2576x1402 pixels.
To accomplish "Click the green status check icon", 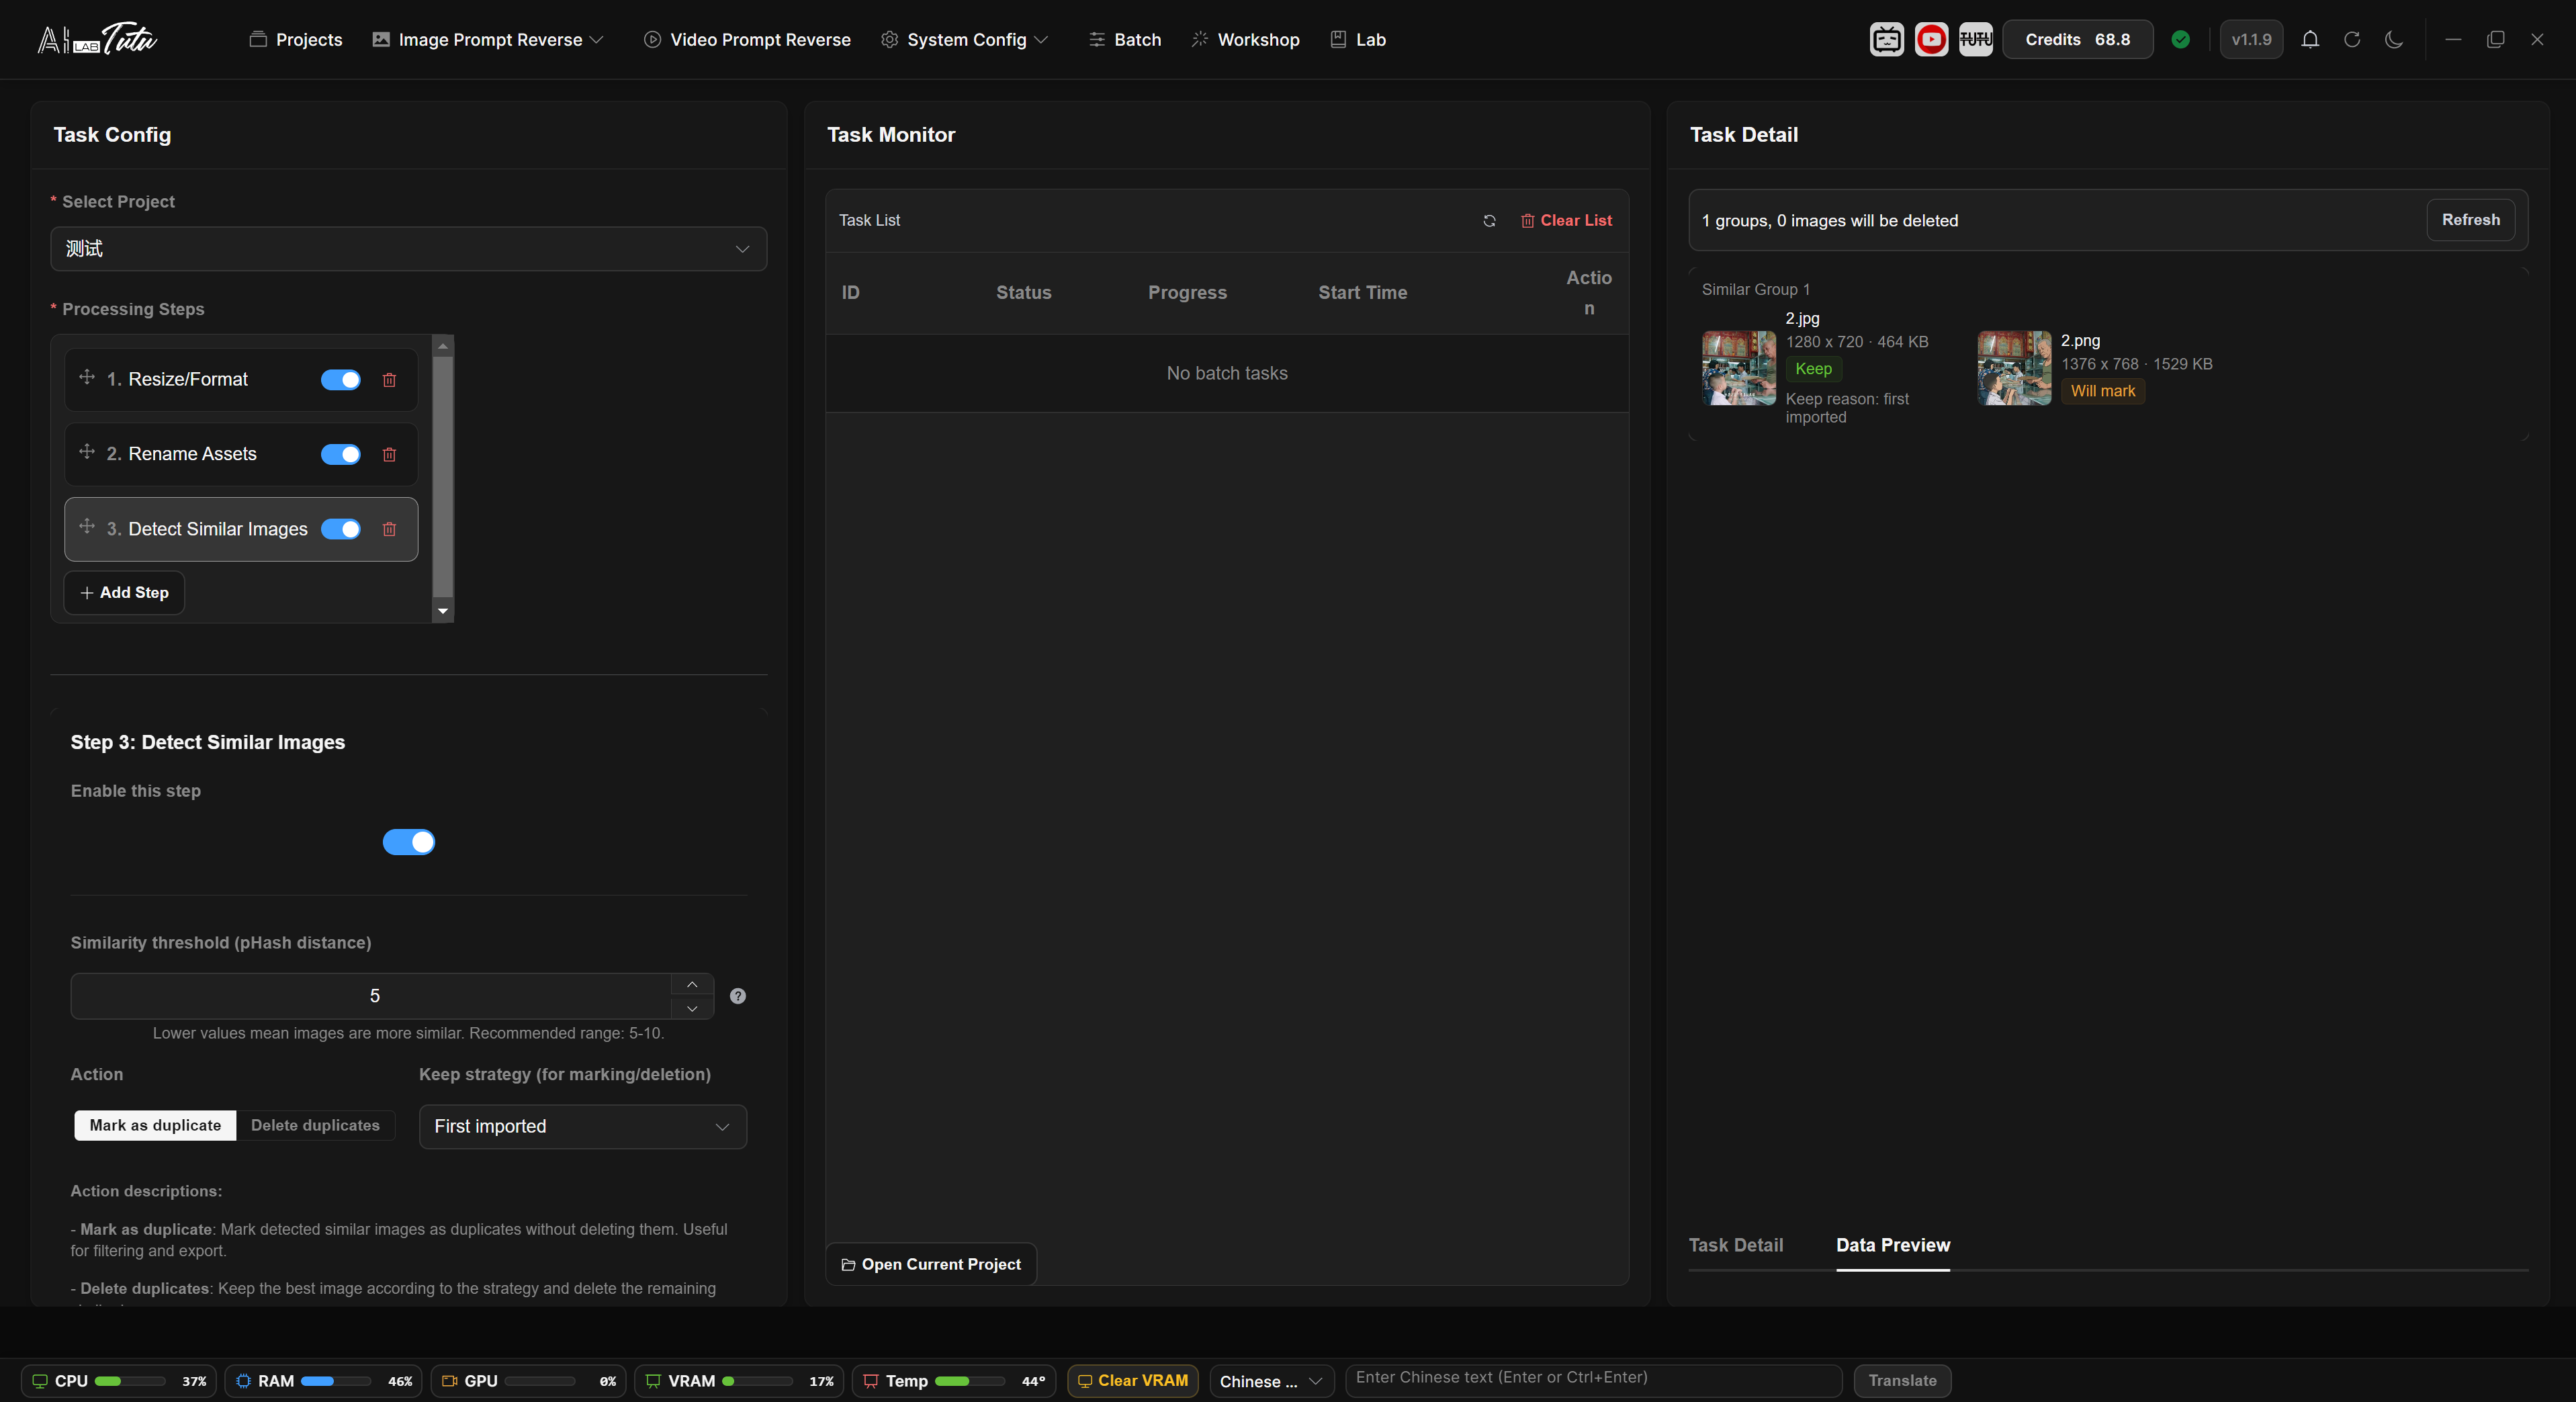I will coord(2181,39).
